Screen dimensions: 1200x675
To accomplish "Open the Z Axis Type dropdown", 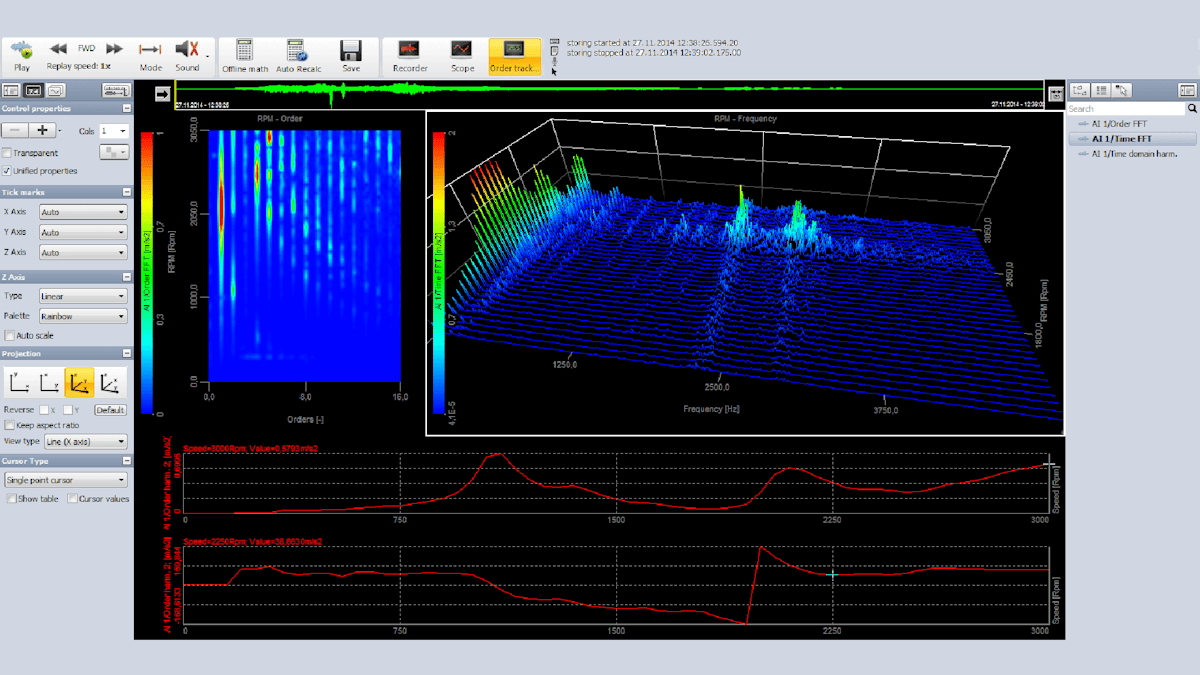I will point(83,296).
